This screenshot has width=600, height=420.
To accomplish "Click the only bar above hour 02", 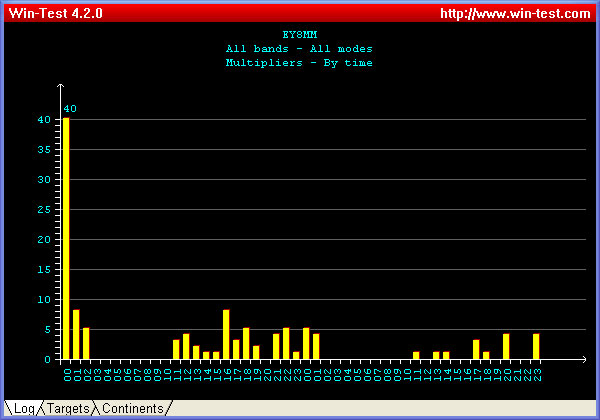I will 86,343.
